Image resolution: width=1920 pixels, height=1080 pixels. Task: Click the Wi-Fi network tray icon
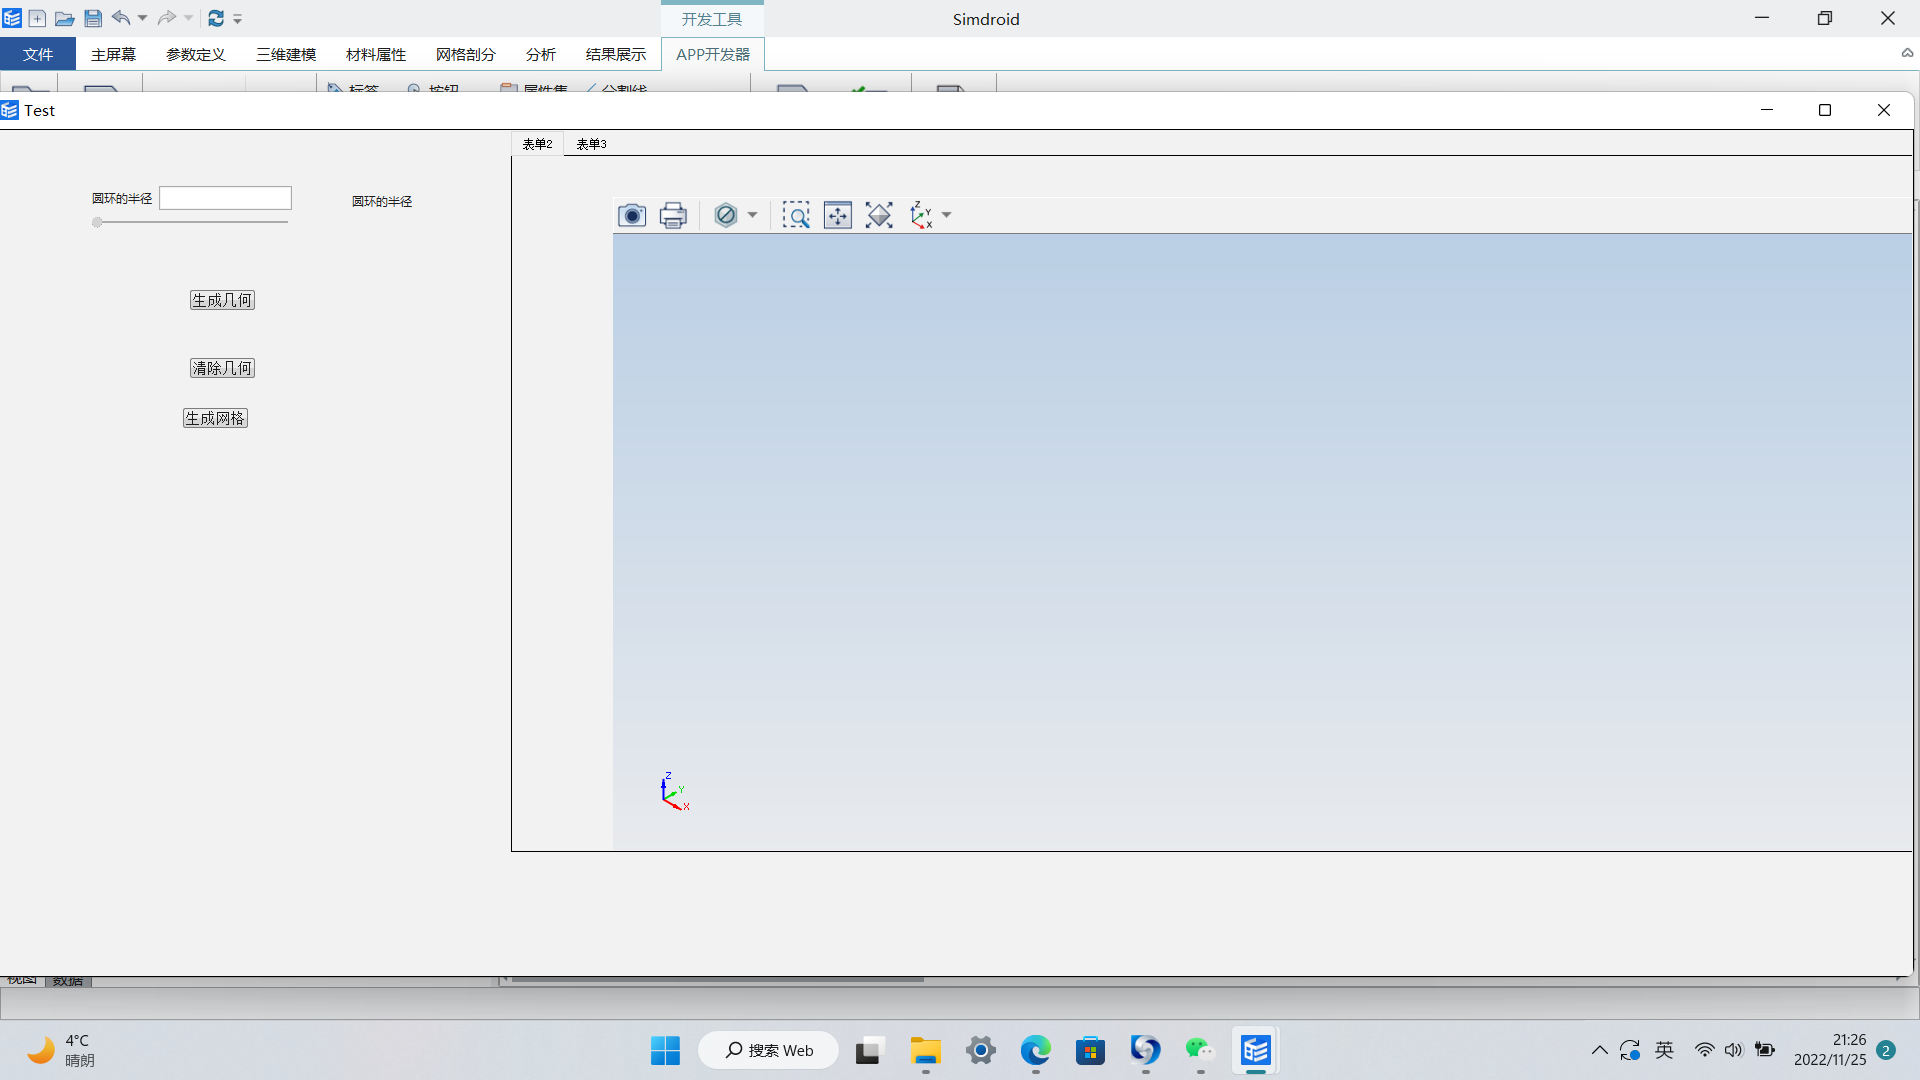[1705, 1050]
